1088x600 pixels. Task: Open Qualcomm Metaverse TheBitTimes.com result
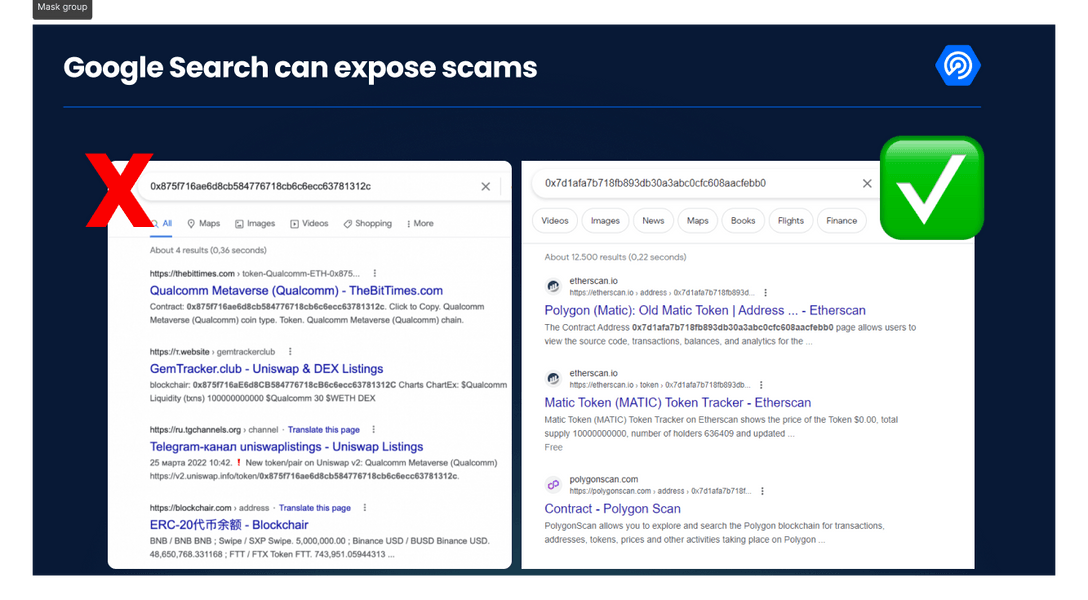[296, 291]
